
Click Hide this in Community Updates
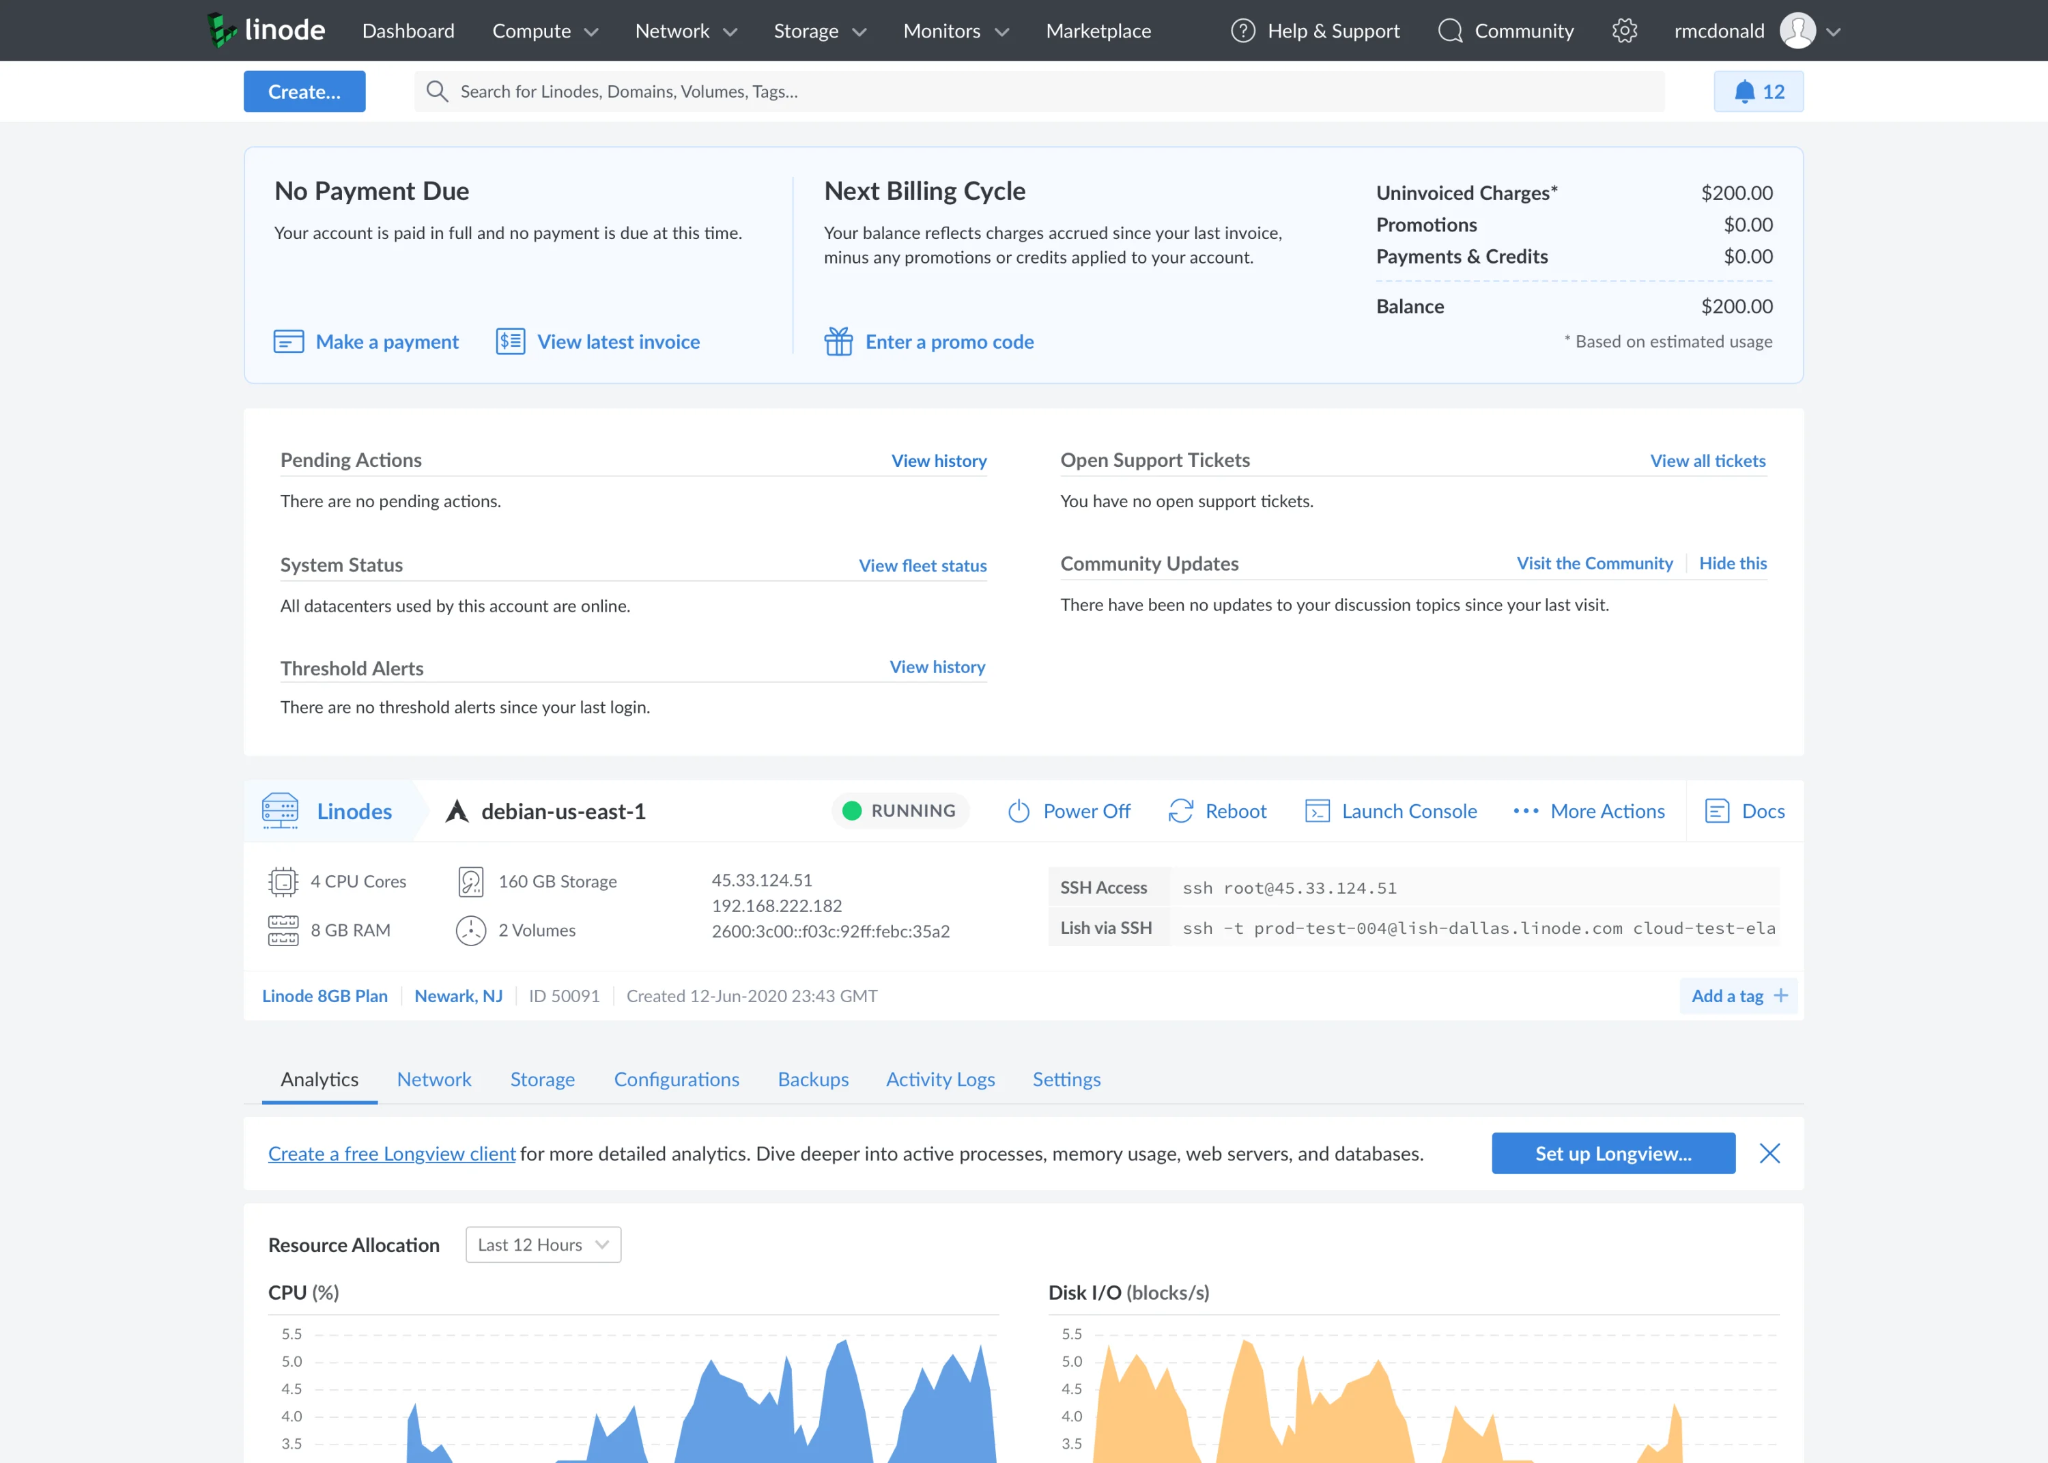click(1733, 564)
